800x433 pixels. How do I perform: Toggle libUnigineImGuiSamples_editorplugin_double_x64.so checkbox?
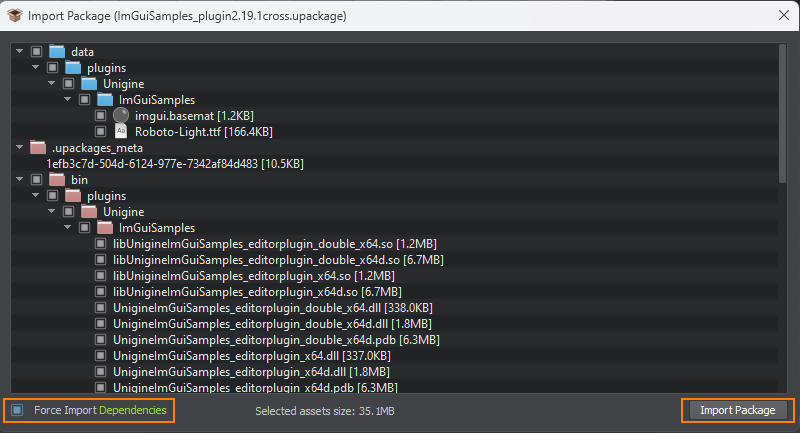101,244
